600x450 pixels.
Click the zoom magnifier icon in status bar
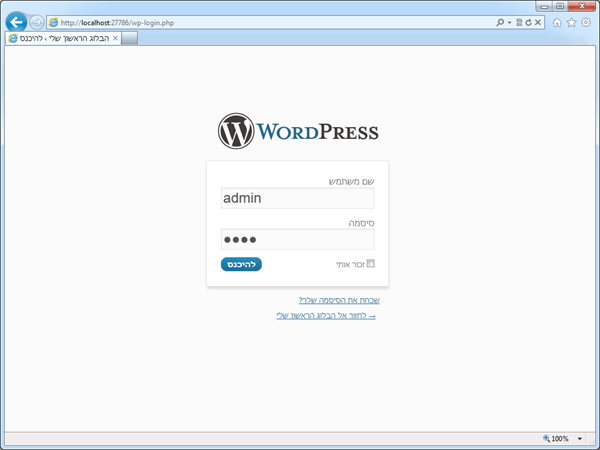[546, 439]
